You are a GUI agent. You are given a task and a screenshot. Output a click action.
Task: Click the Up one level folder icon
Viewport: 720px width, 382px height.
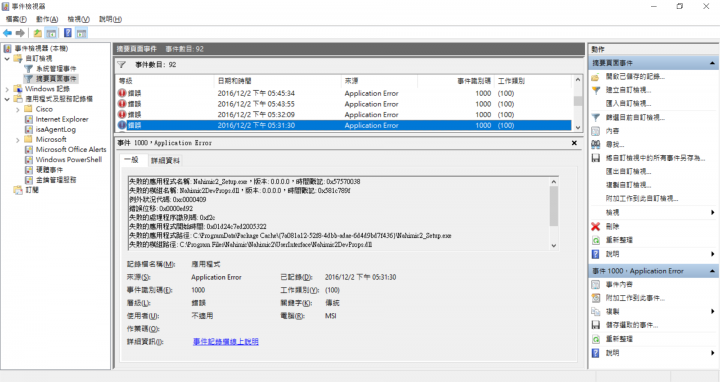(38, 33)
